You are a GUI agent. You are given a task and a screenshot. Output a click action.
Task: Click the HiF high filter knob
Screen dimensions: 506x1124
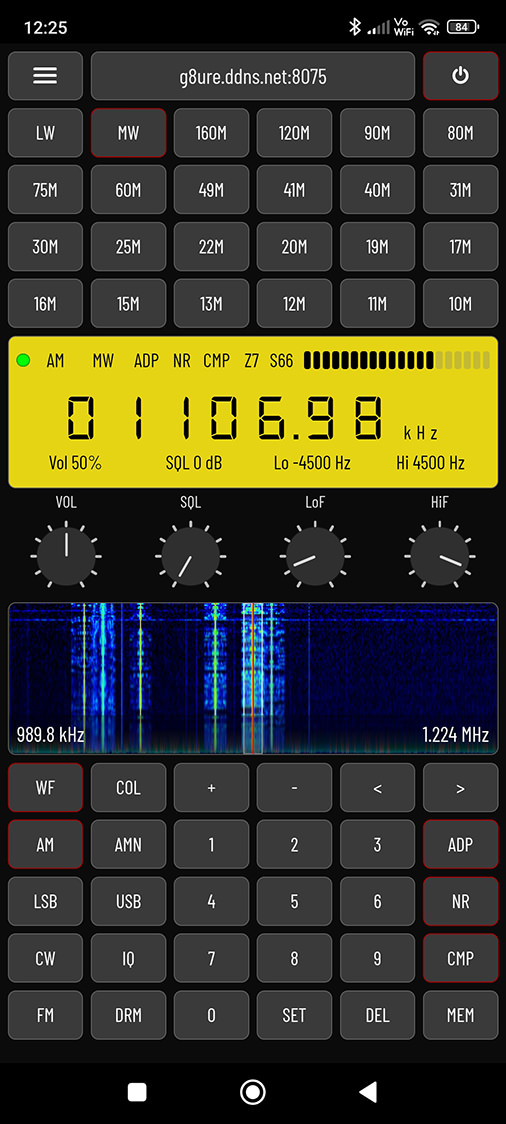(440, 556)
